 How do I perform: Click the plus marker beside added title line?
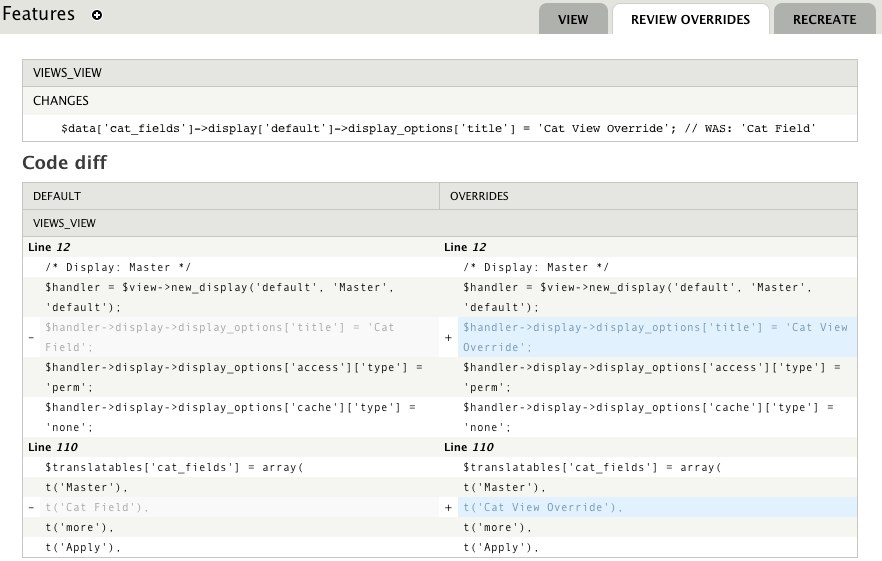(448, 338)
